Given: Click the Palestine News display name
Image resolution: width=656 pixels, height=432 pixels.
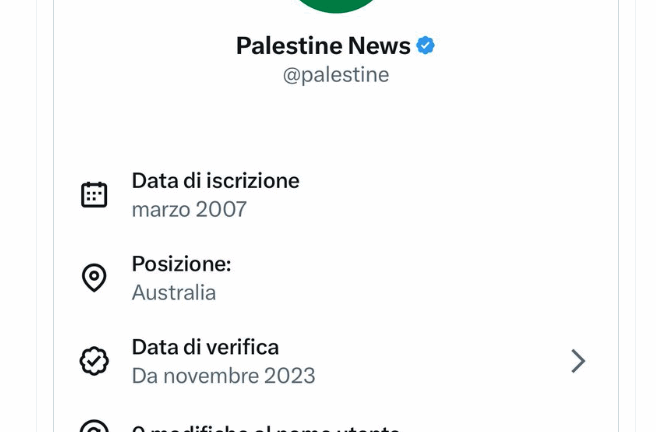Looking at the screenshot, I should tap(323, 45).
